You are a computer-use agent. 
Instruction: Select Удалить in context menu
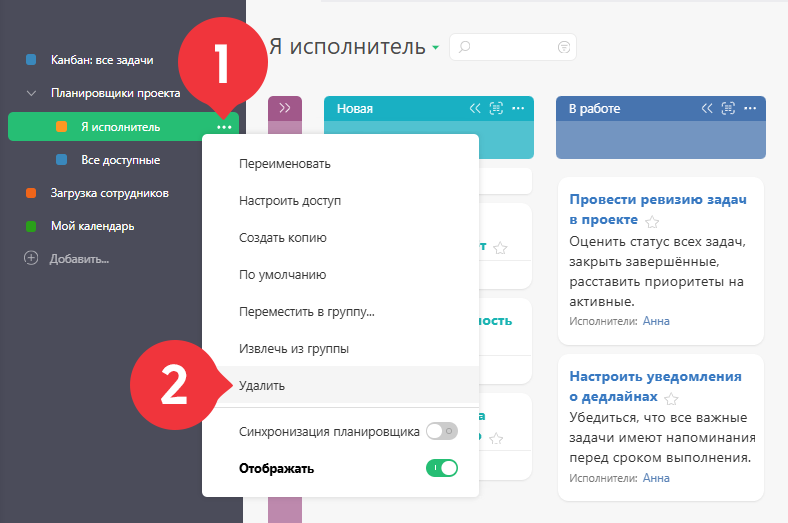(262, 386)
